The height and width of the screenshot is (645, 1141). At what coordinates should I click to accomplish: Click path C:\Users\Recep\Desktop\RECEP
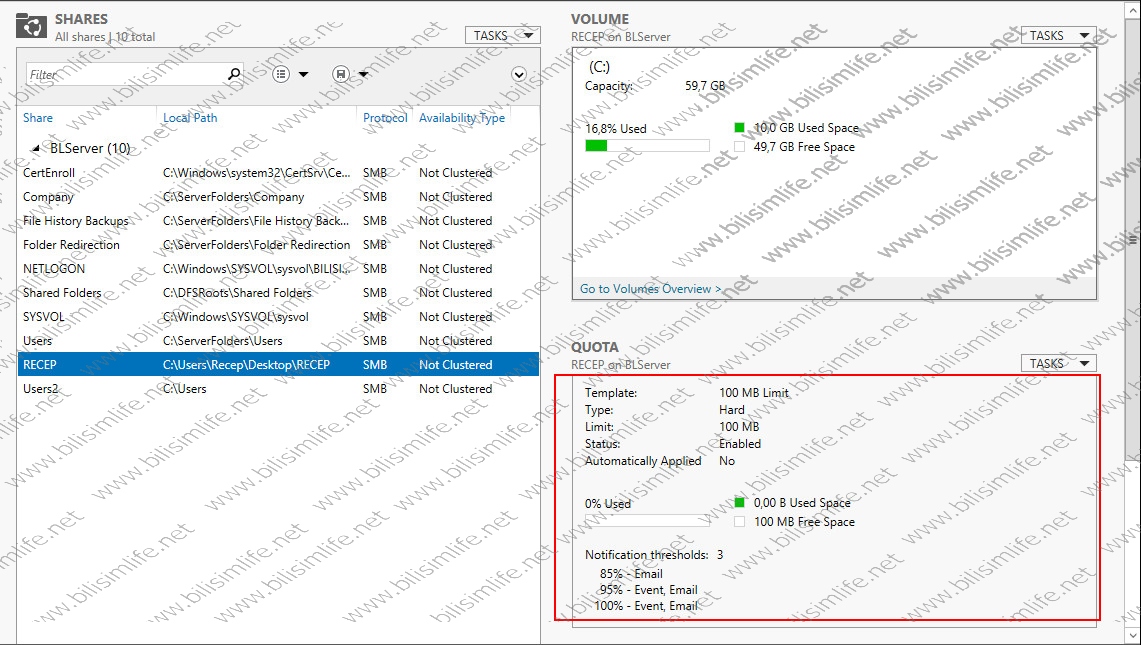(x=247, y=365)
